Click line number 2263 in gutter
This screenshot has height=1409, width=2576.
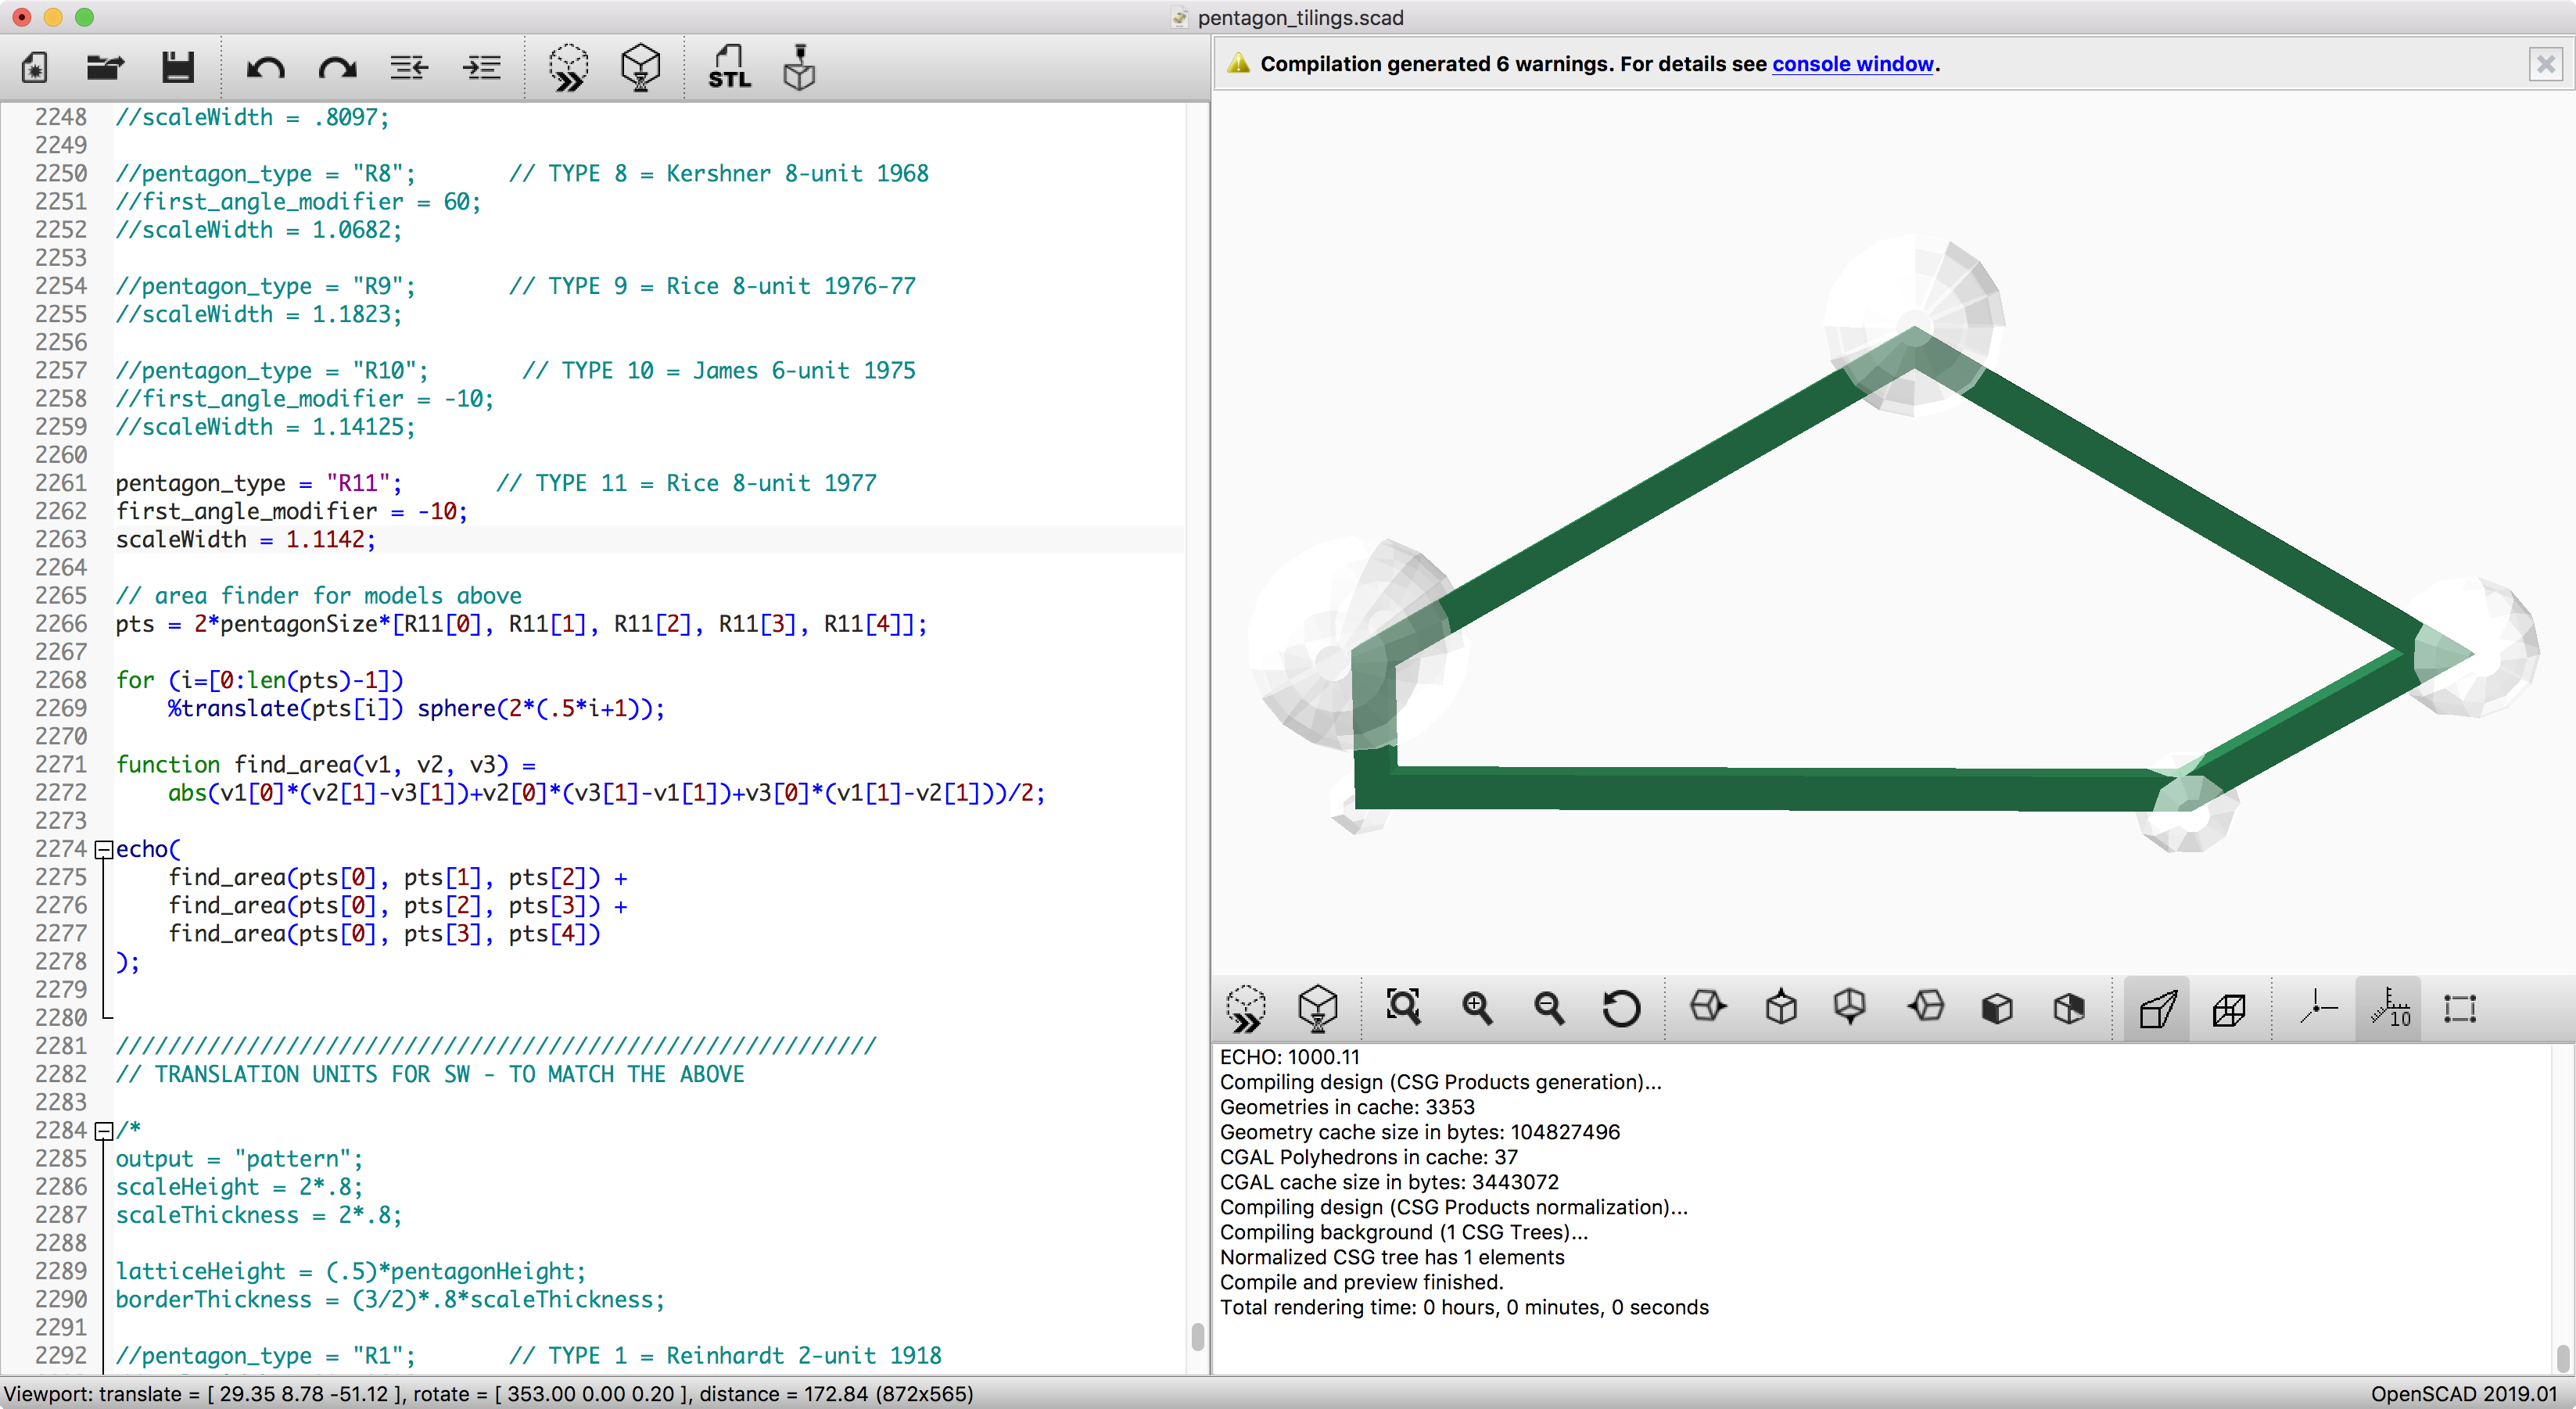click(61, 539)
